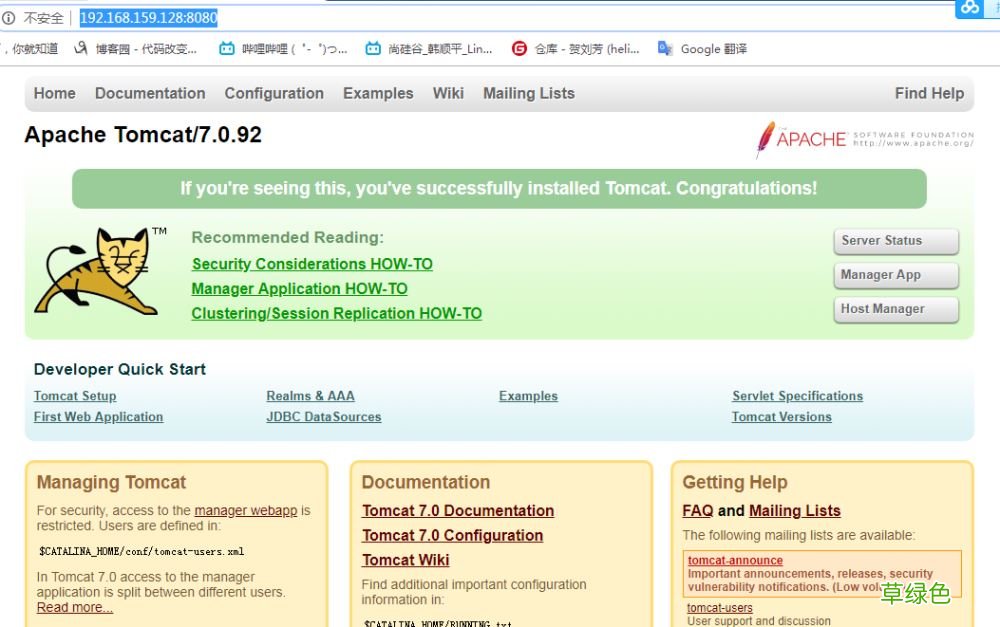The height and width of the screenshot is (627, 1000).
Task: Open the 博客园 bookmark icon
Action: point(80,48)
